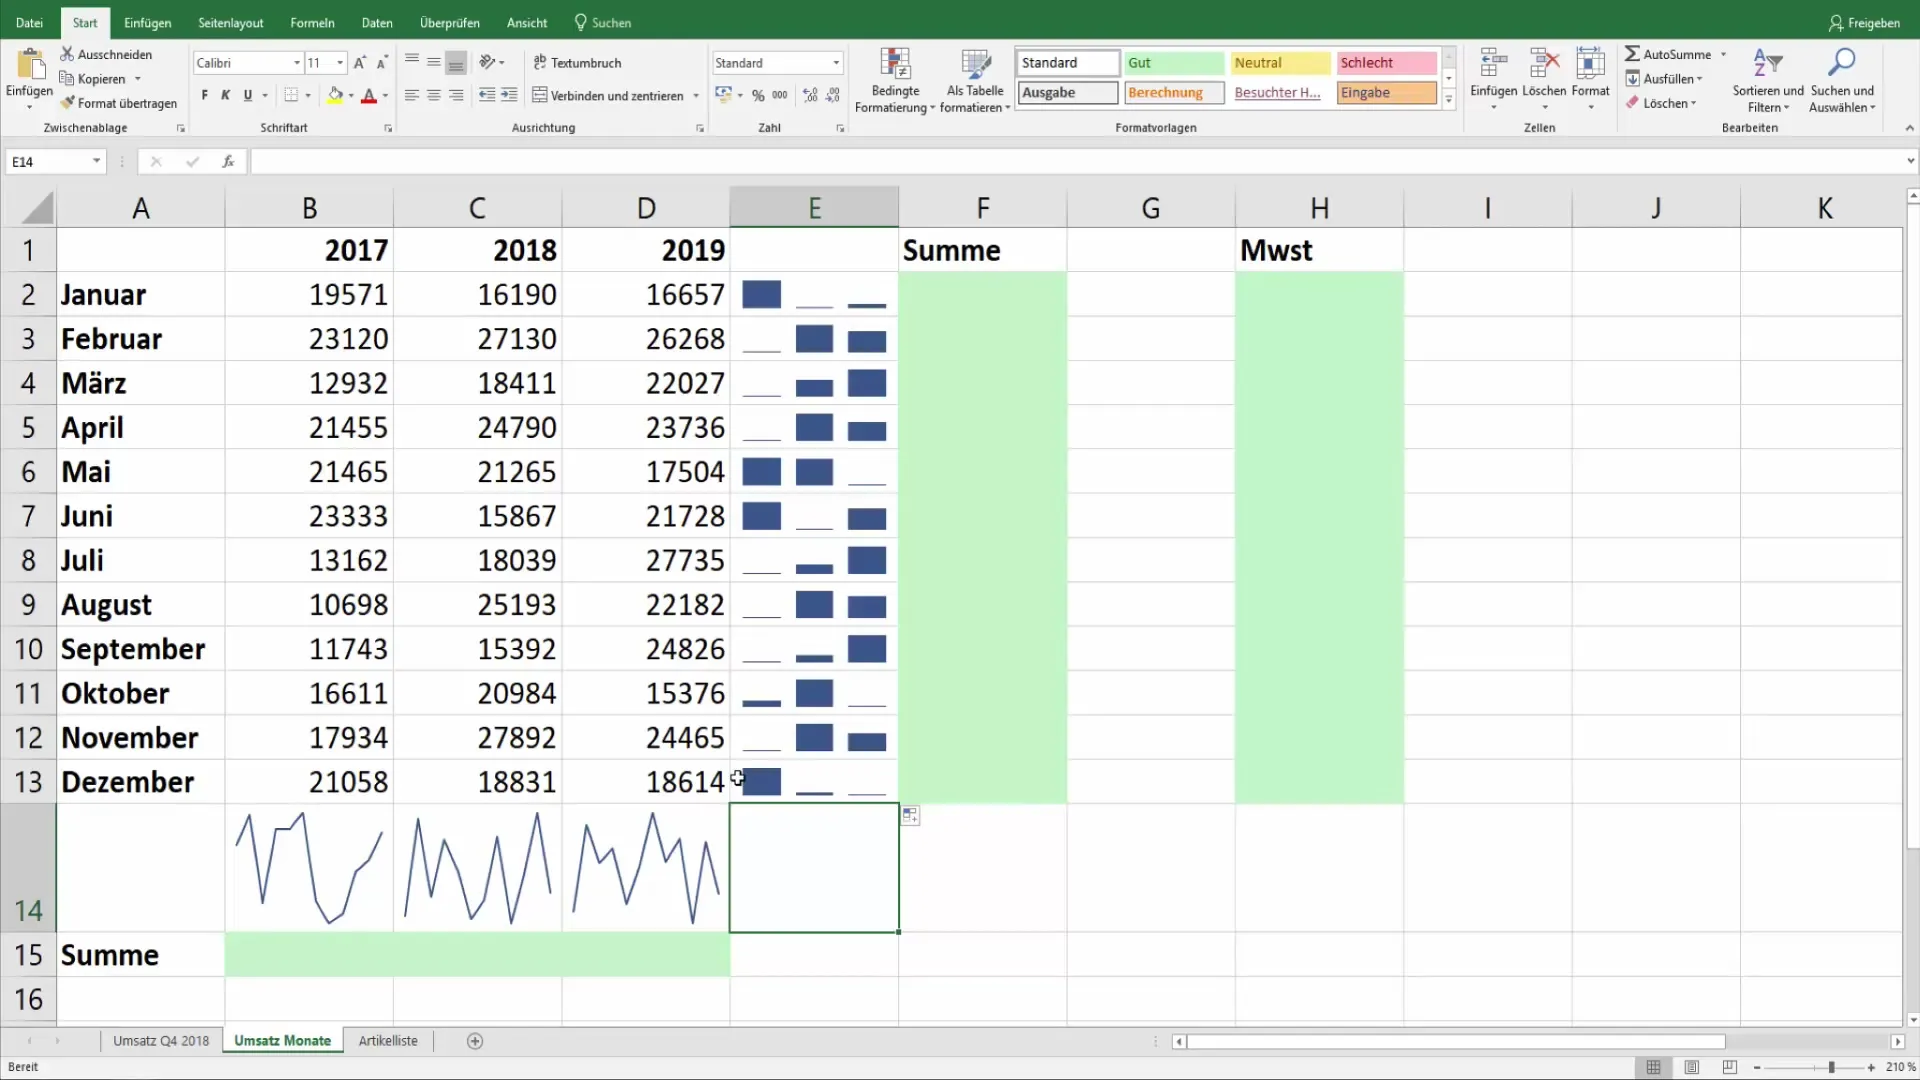
Task: Apply the Neutral cell style
Action: (x=1280, y=62)
